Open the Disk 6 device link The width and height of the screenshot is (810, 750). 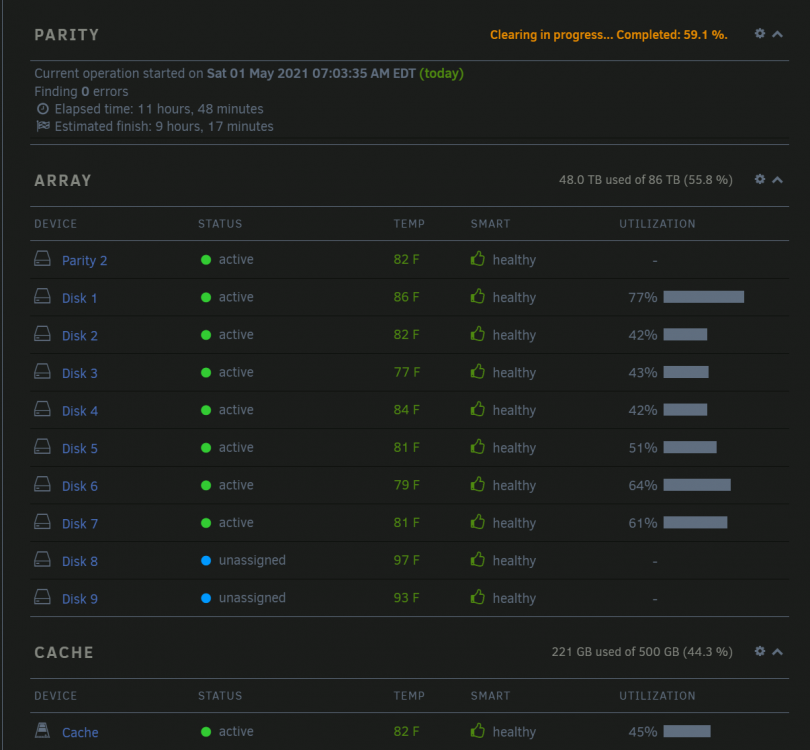click(x=80, y=486)
